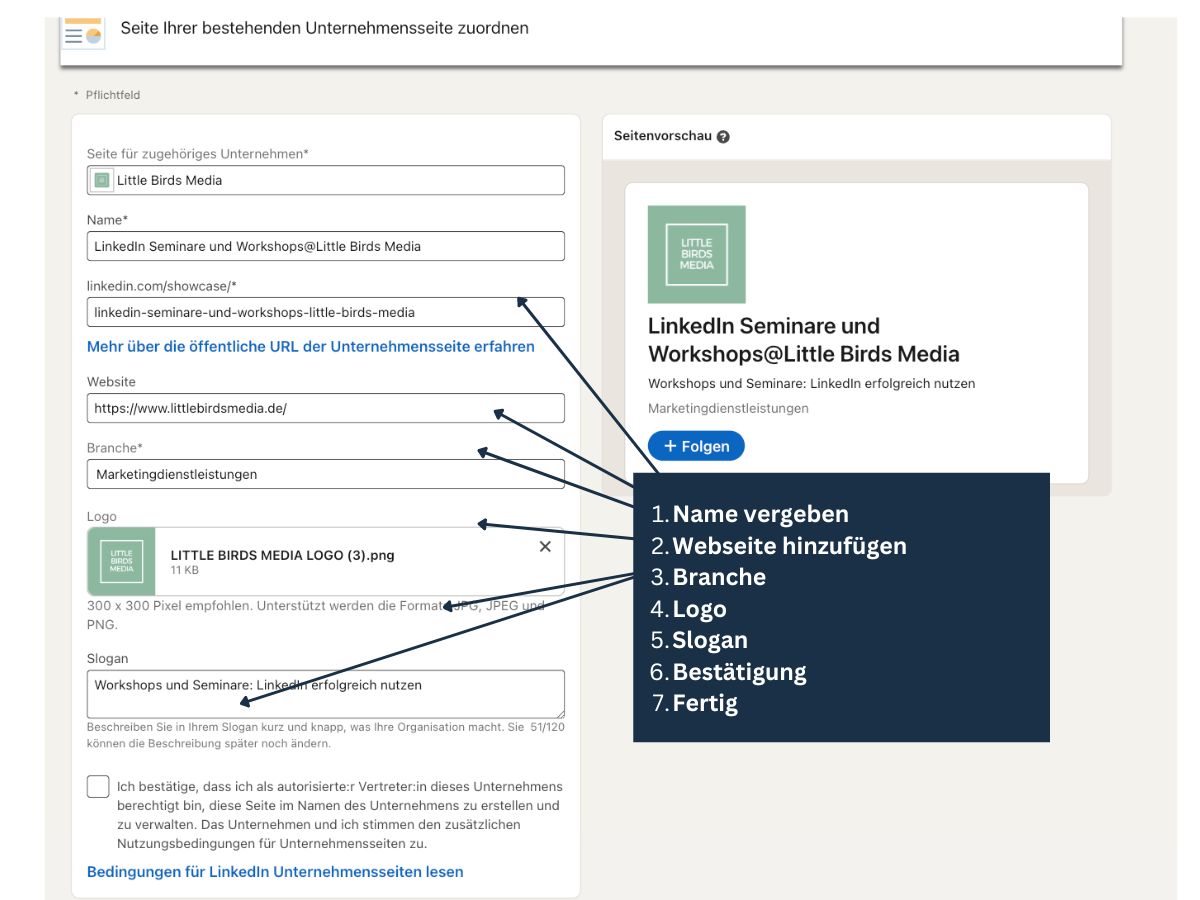This screenshot has height=900, width=1200.
Task: Click the Website input field
Action: point(326,408)
